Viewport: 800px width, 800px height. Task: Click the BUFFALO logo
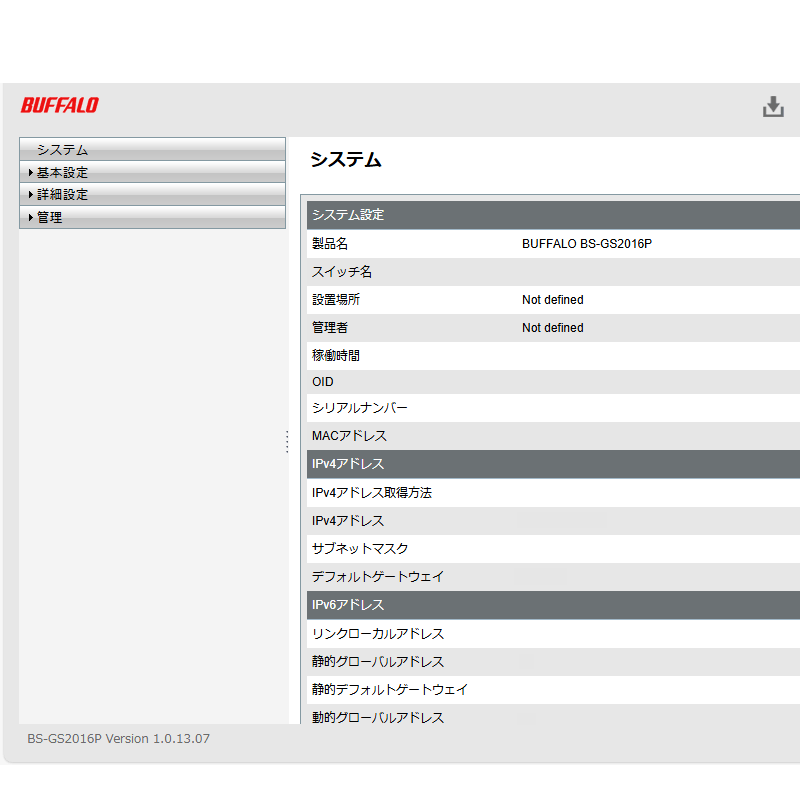point(60,105)
